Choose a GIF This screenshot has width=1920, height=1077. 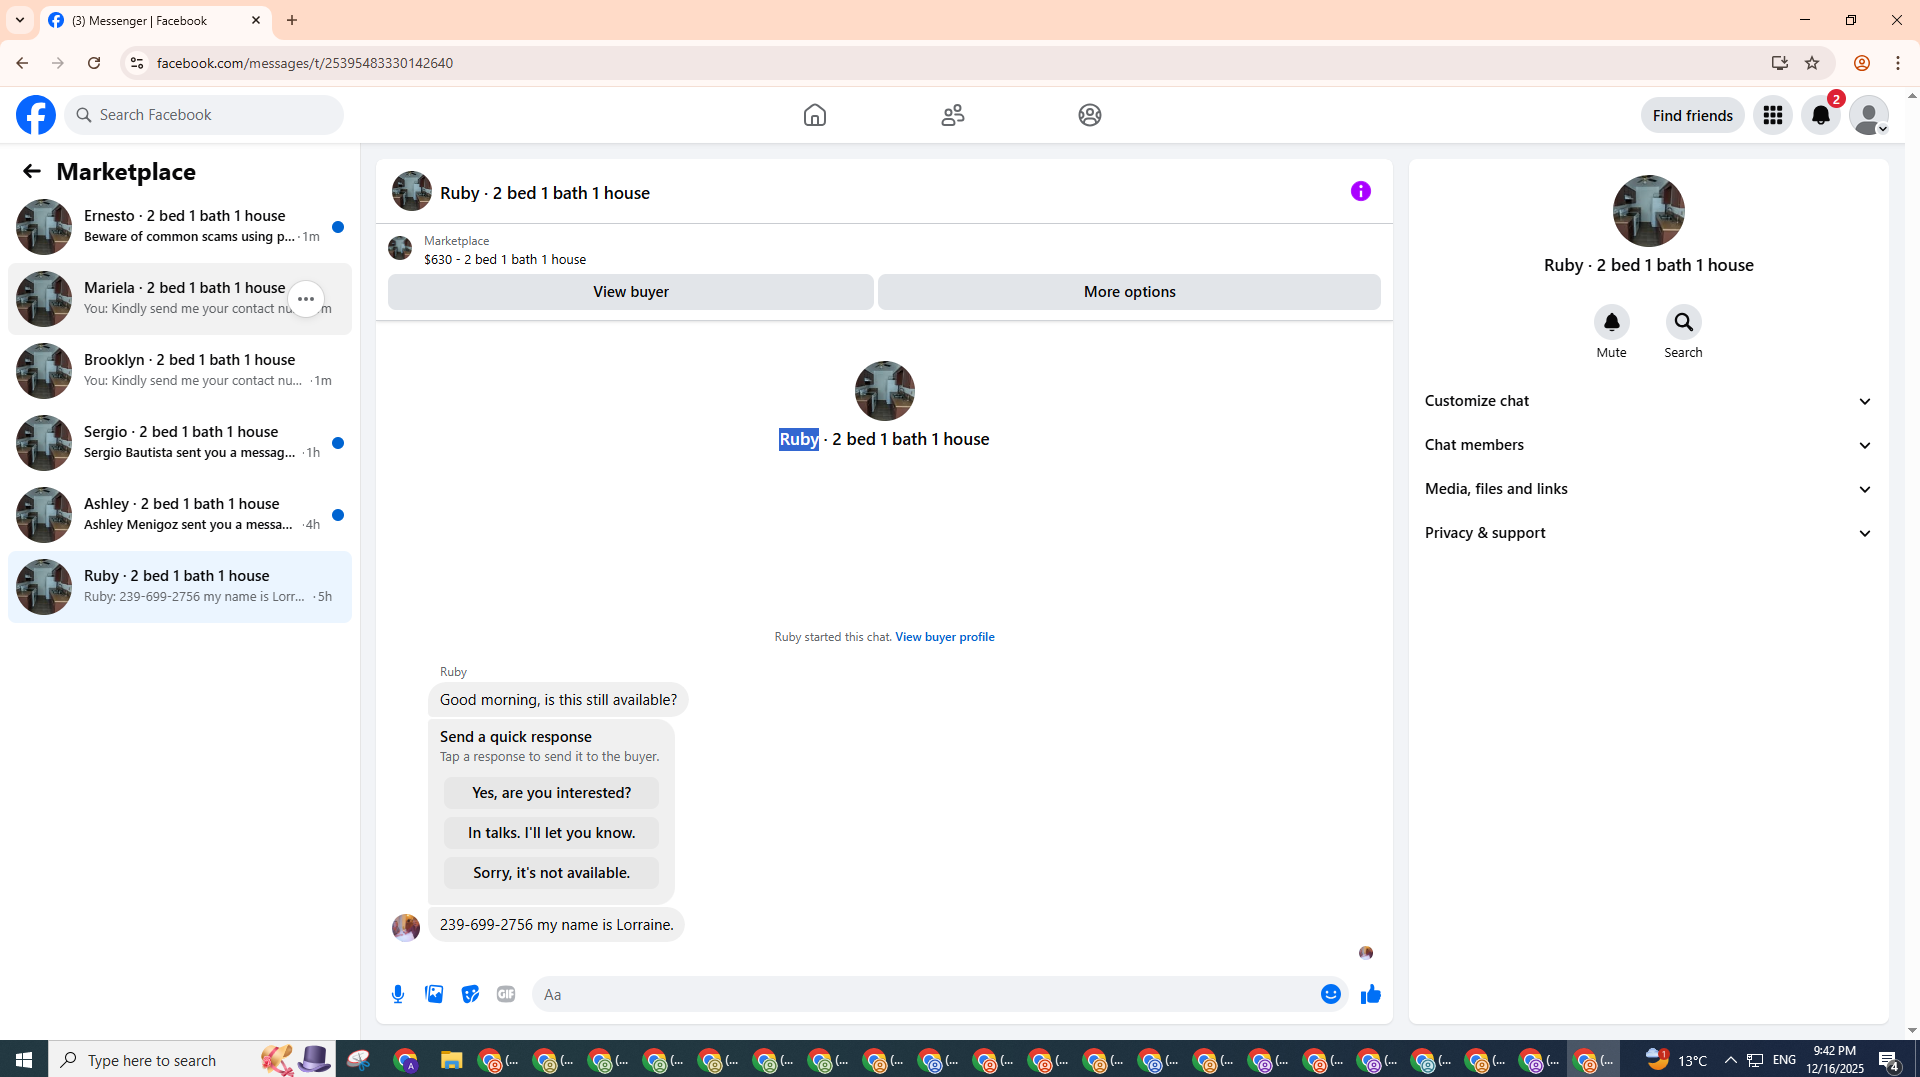click(x=506, y=994)
